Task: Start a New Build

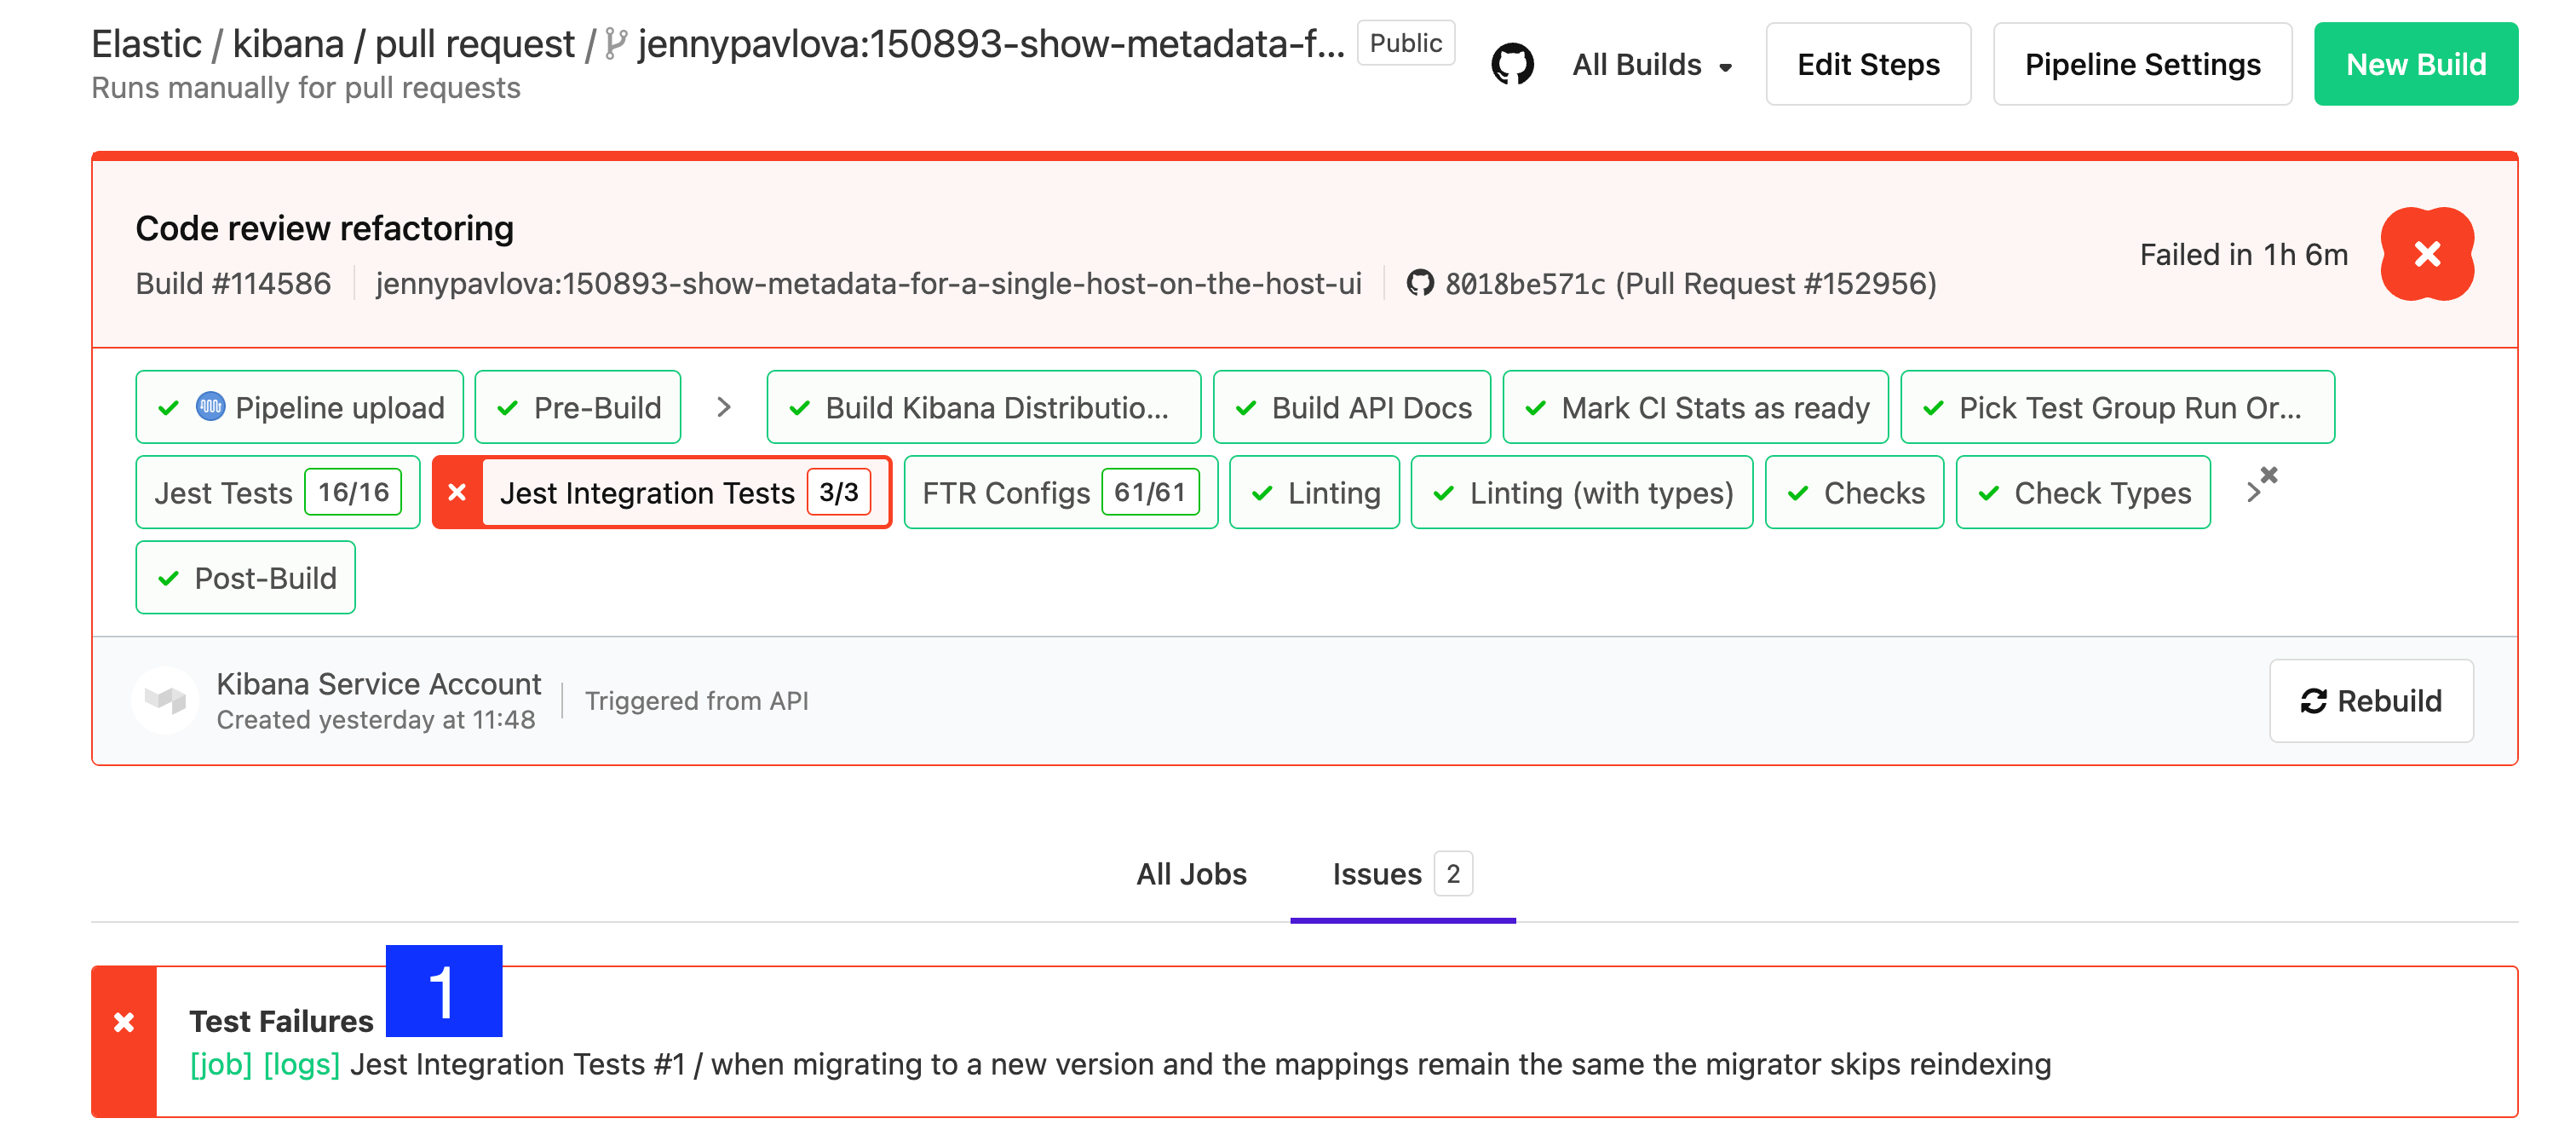Action: tap(2417, 63)
